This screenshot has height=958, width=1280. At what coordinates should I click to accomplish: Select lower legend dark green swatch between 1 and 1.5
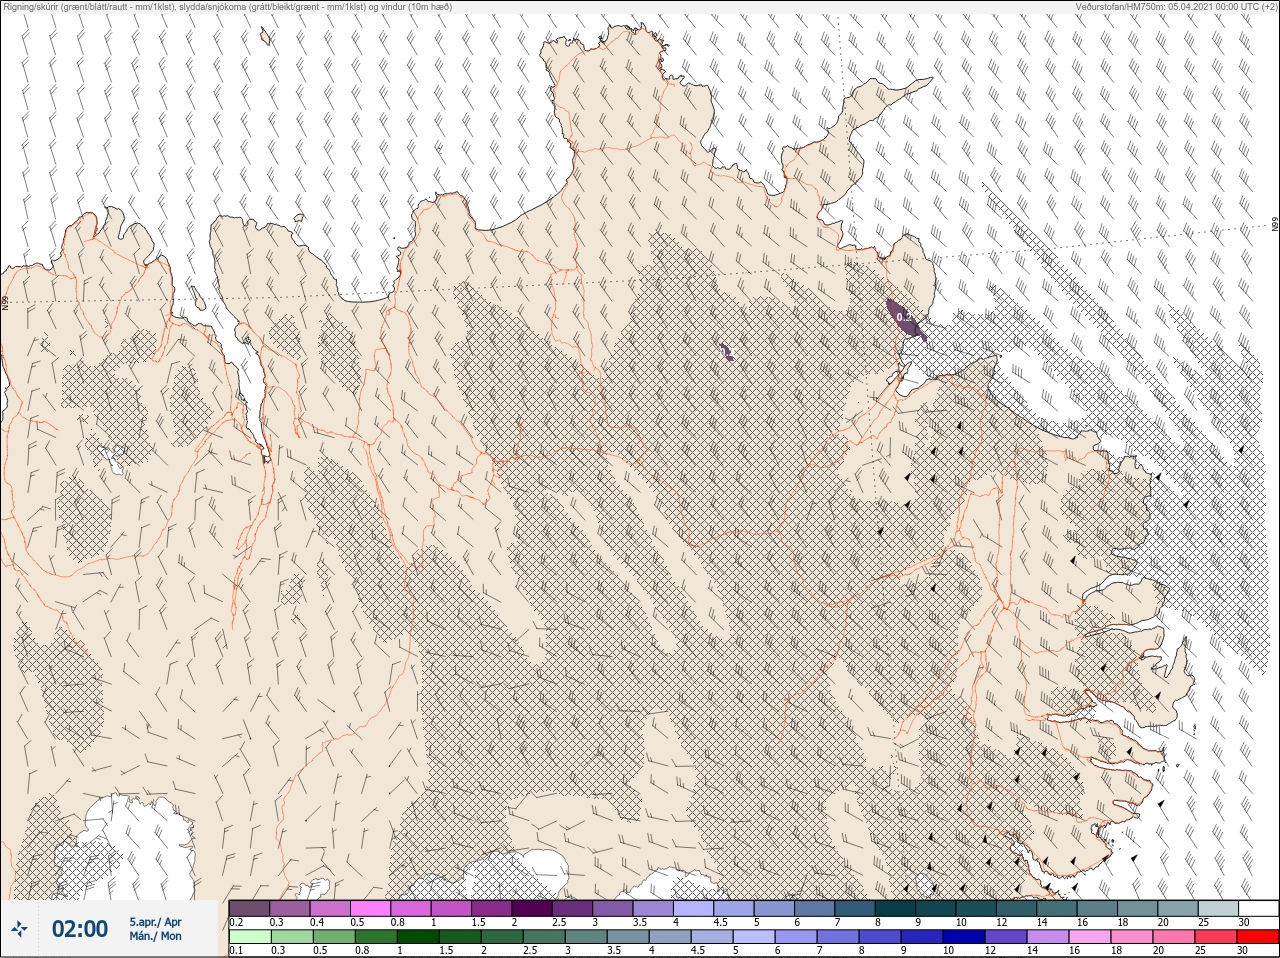(x=417, y=937)
